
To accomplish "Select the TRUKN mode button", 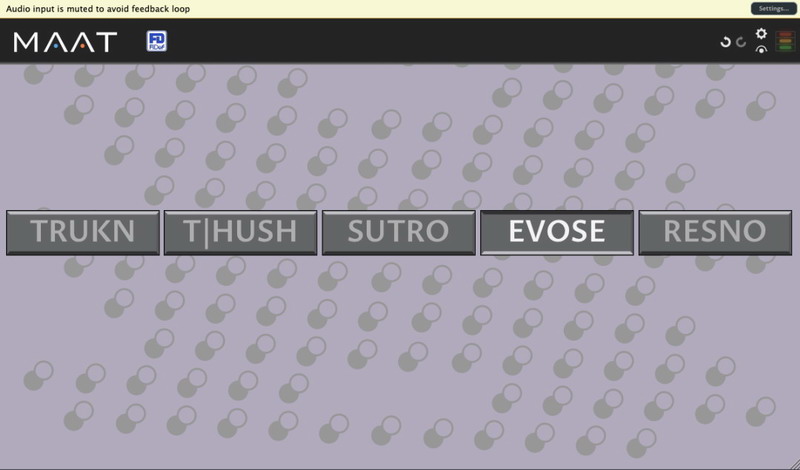I will point(83,232).
